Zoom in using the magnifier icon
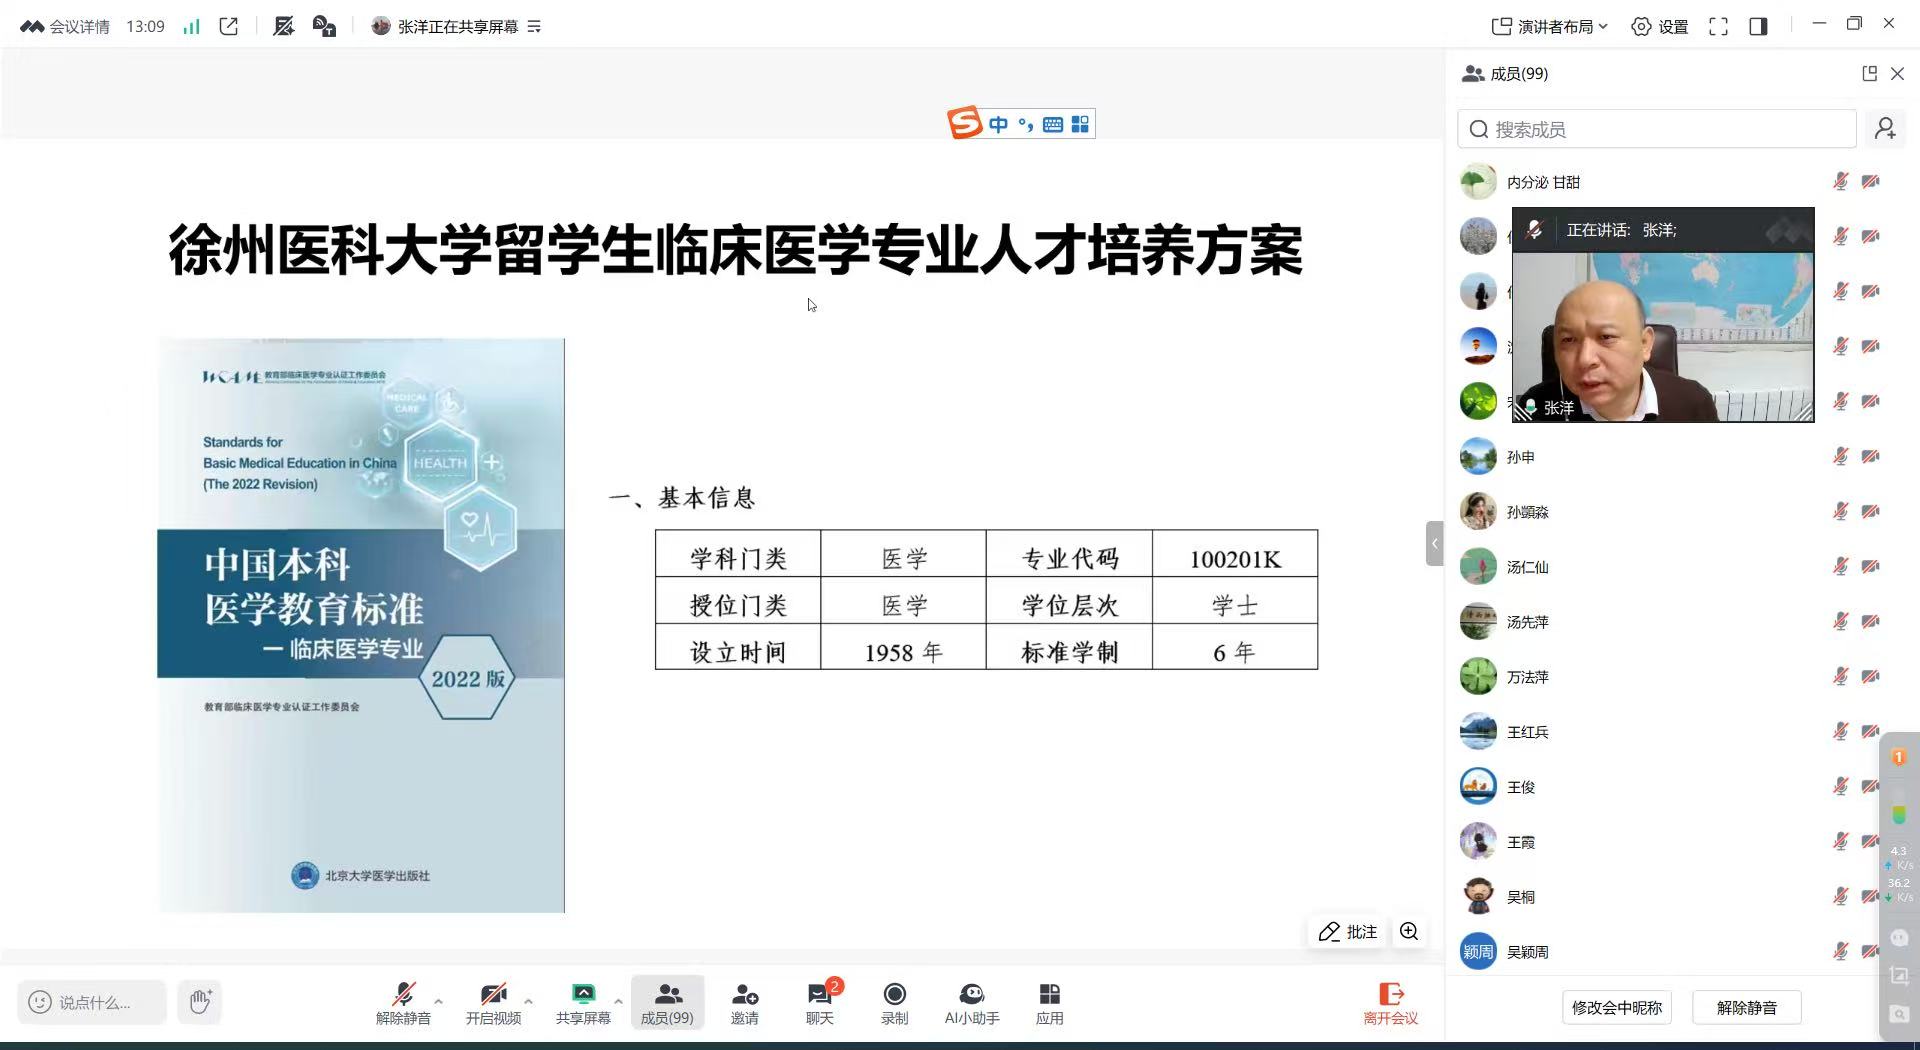Image resolution: width=1920 pixels, height=1050 pixels. [1409, 931]
